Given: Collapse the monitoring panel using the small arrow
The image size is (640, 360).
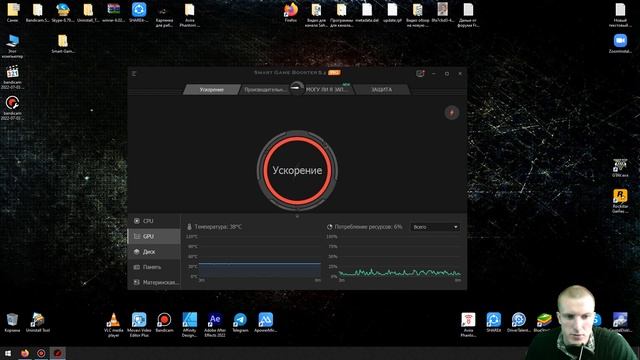Looking at the screenshot, I should pyautogui.click(x=297, y=216).
